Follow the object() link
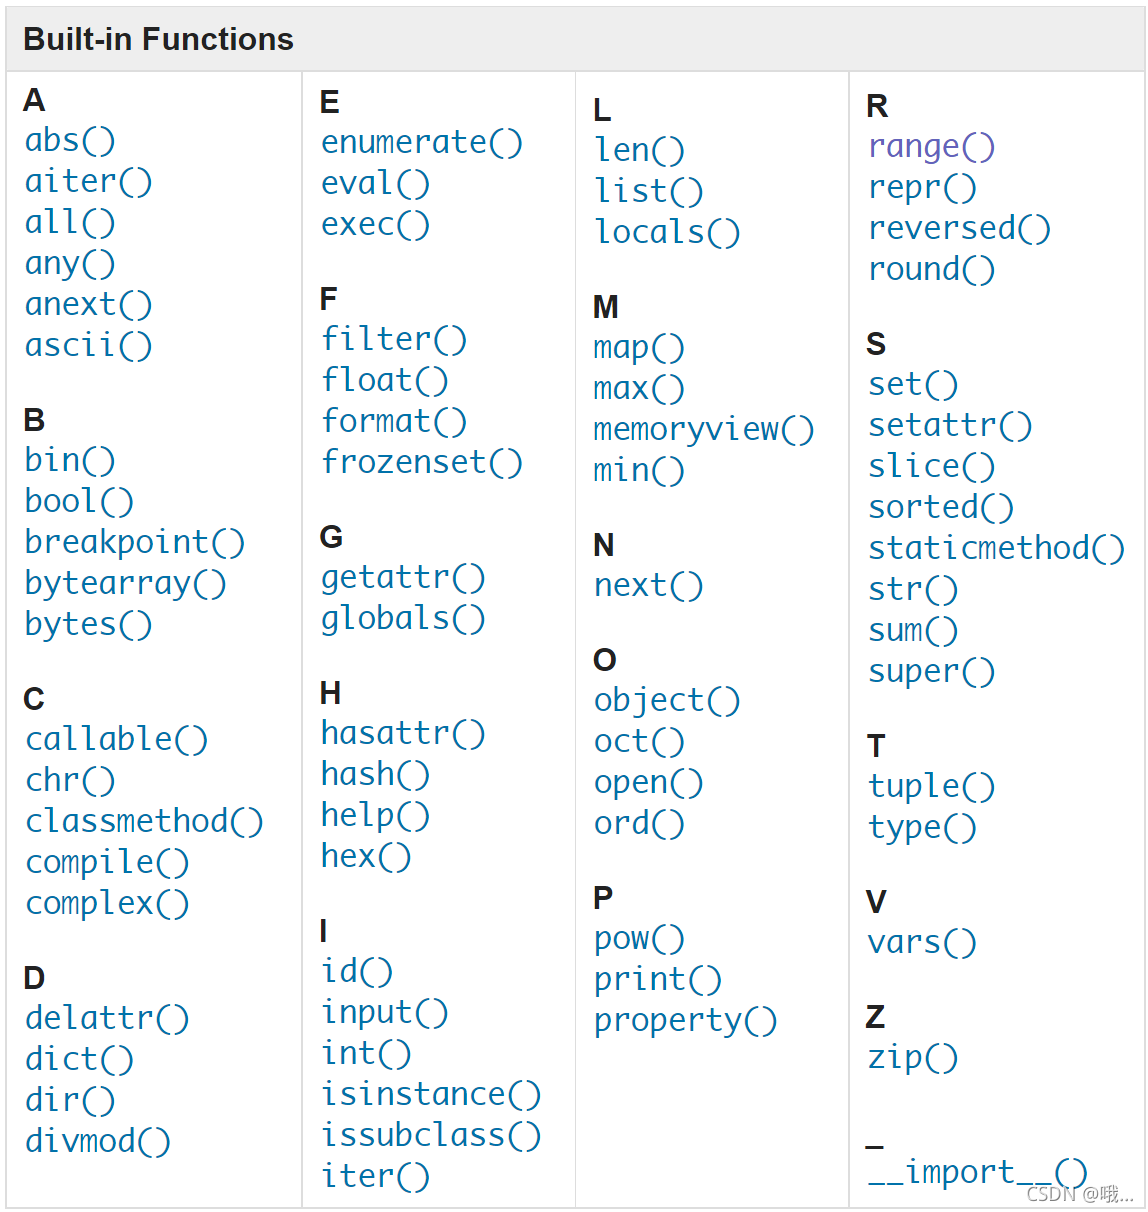This screenshot has height=1212, width=1148. point(667,701)
